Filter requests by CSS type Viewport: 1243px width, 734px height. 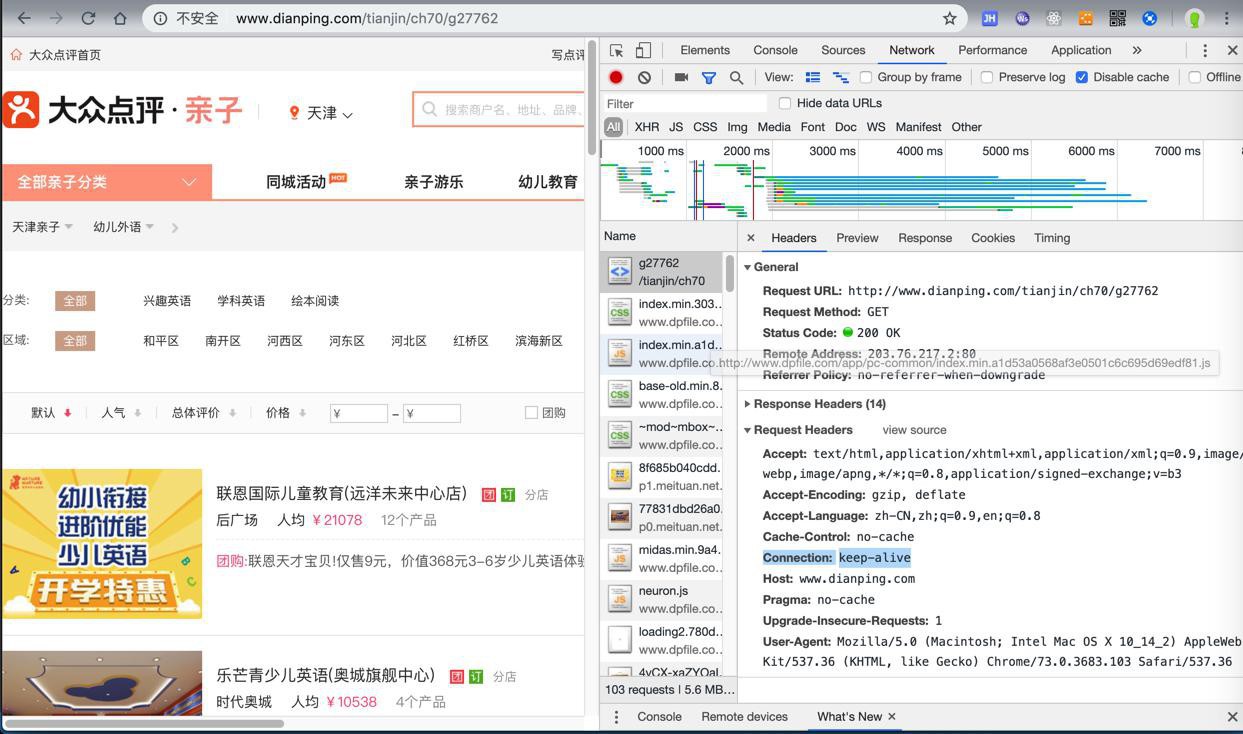tap(705, 127)
